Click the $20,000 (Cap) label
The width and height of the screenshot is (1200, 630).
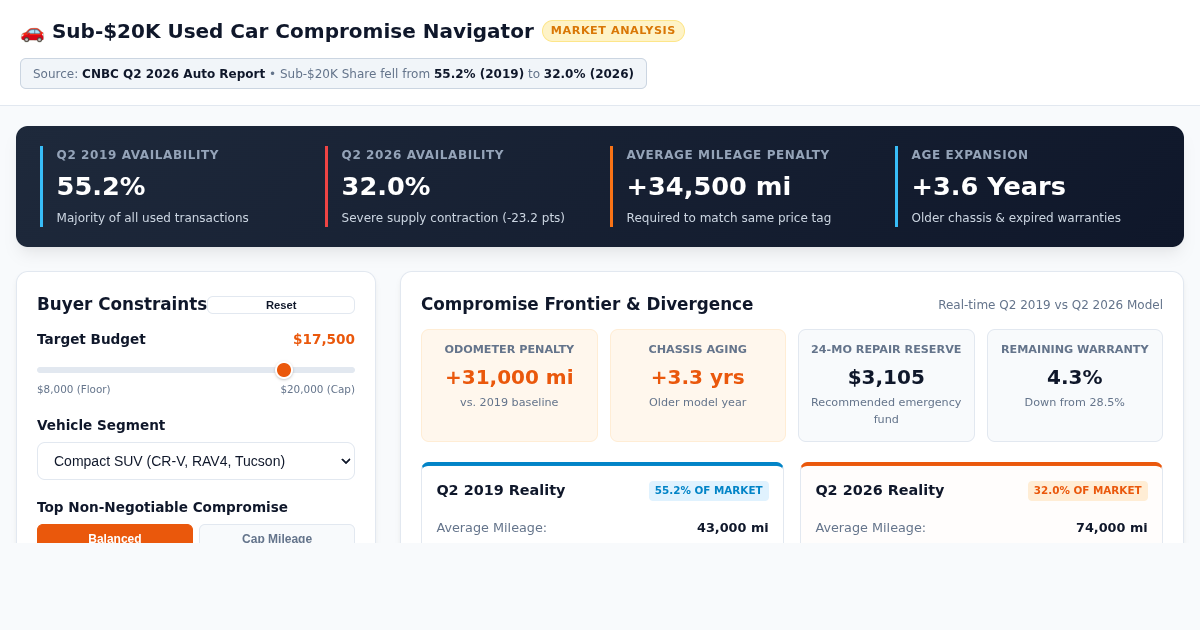click(x=318, y=389)
